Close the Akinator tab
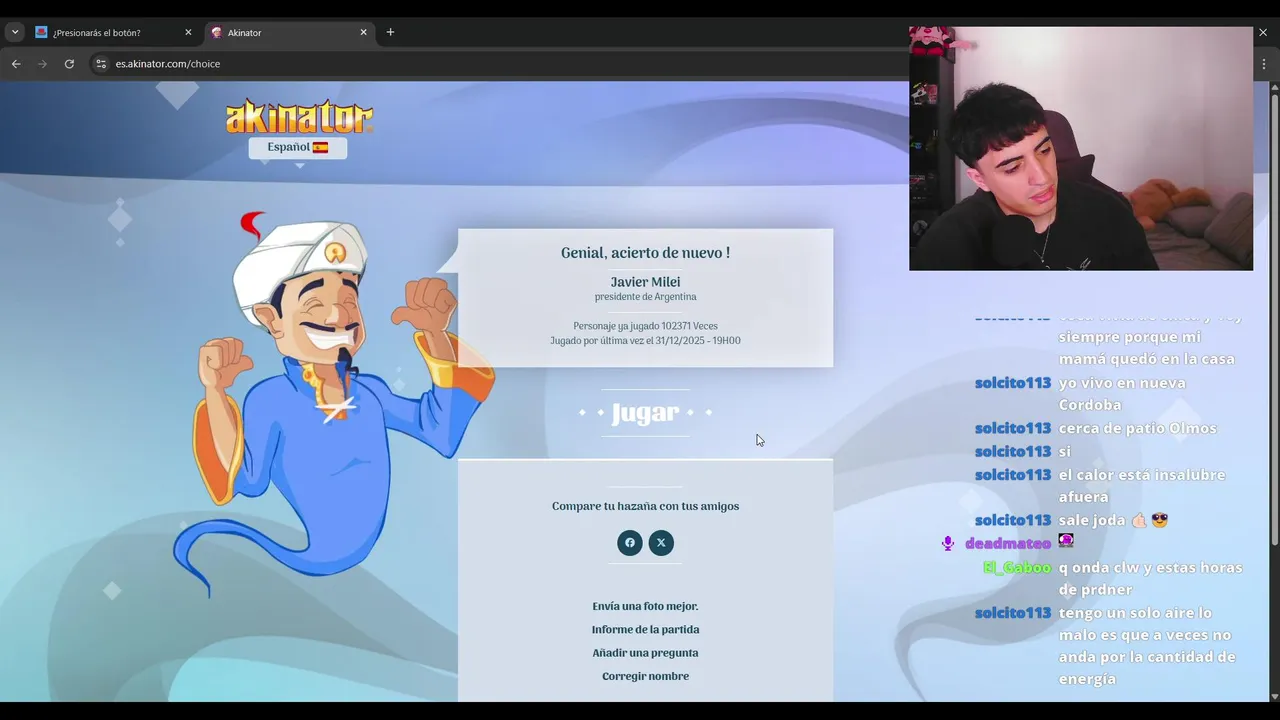The height and width of the screenshot is (720, 1280). point(364,32)
